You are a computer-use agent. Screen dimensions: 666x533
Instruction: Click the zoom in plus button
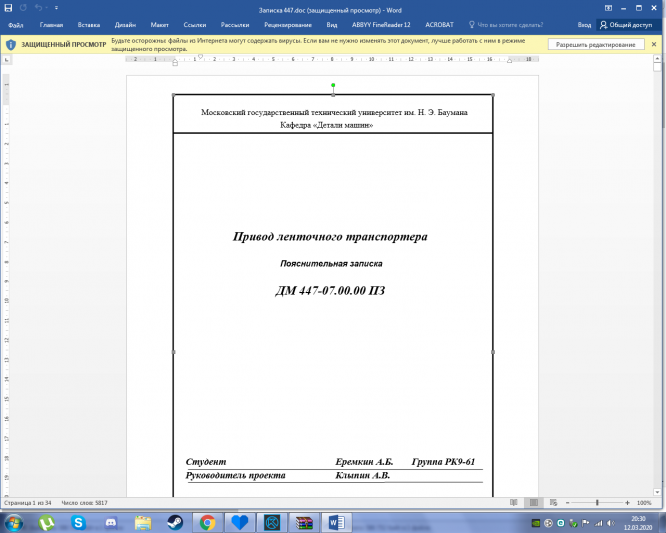[x=627, y=503]
